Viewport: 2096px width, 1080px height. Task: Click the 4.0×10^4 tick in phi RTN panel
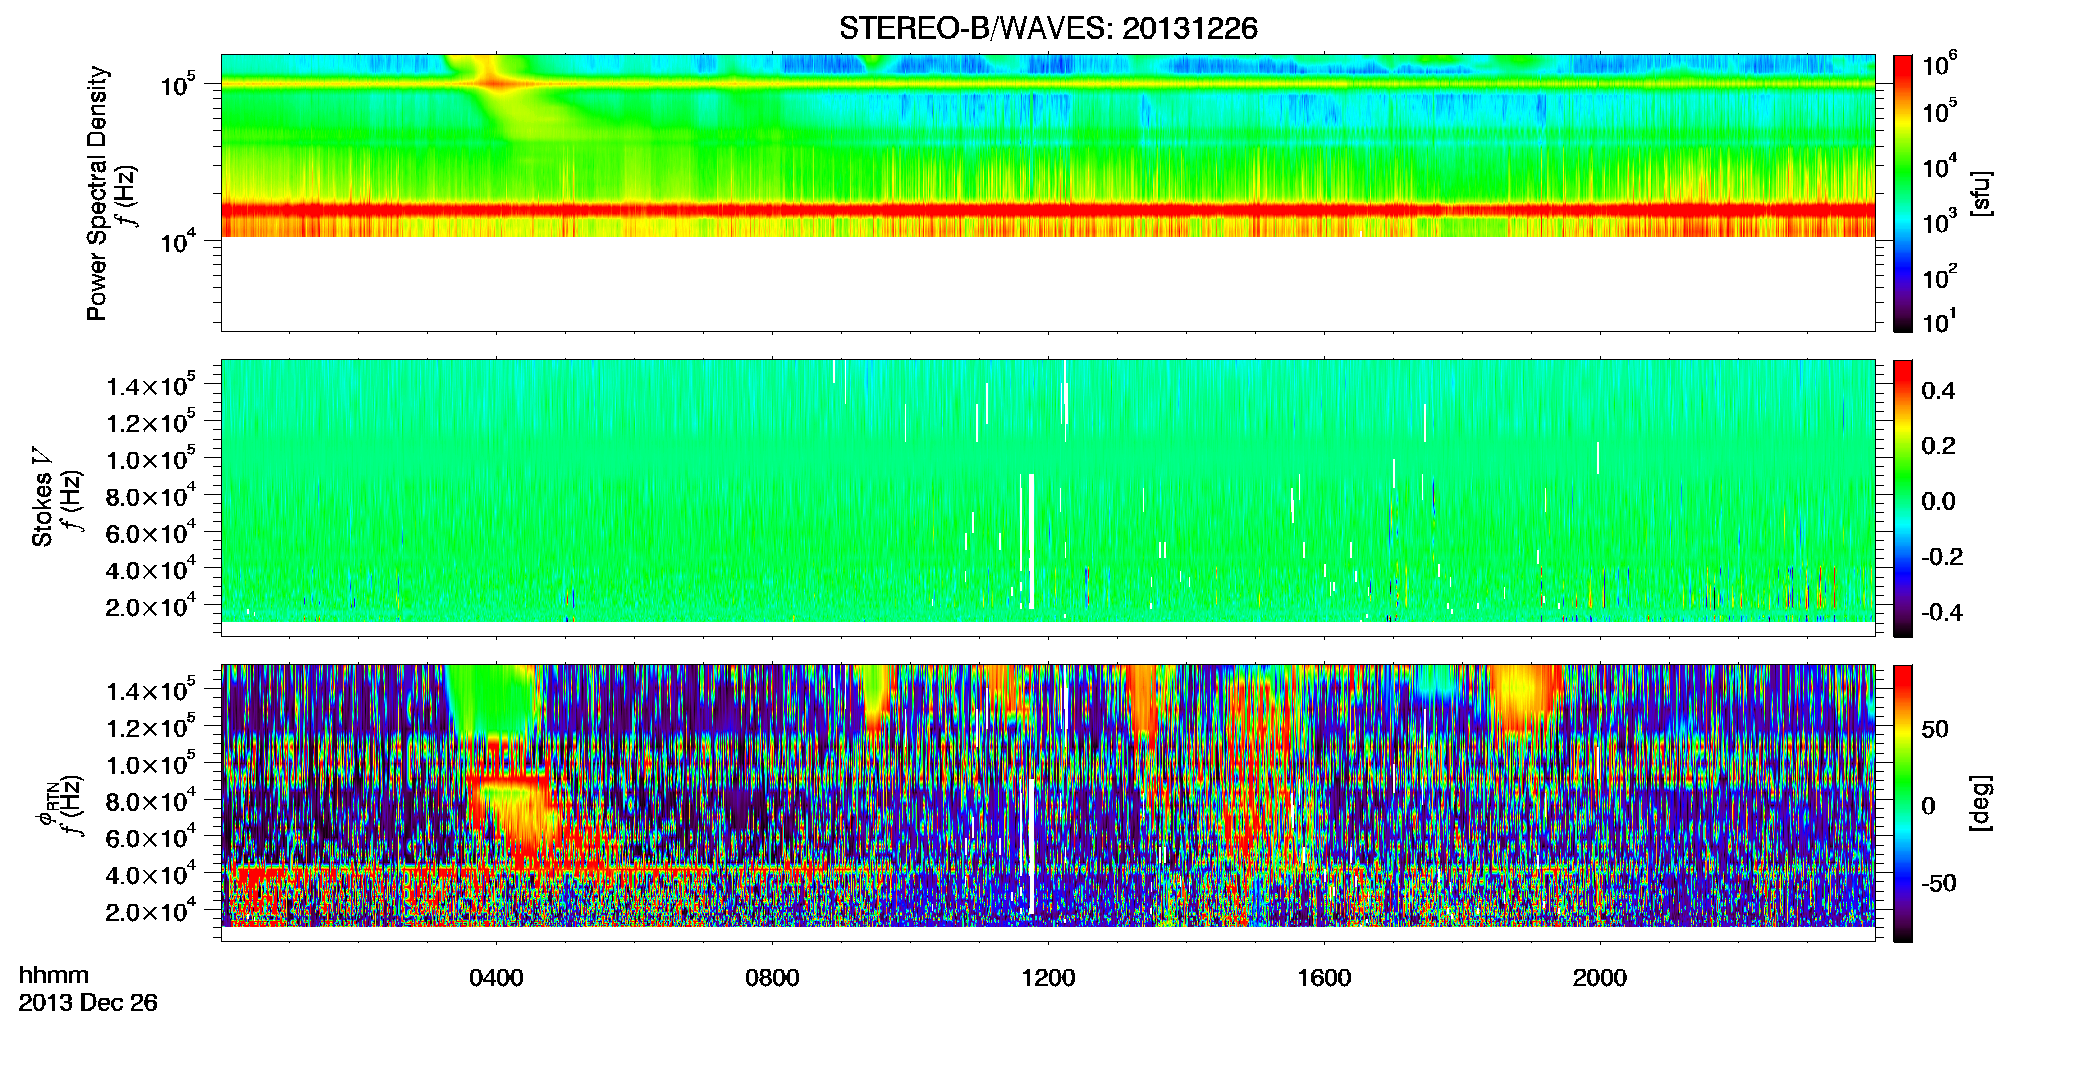[x=151, y=874]
